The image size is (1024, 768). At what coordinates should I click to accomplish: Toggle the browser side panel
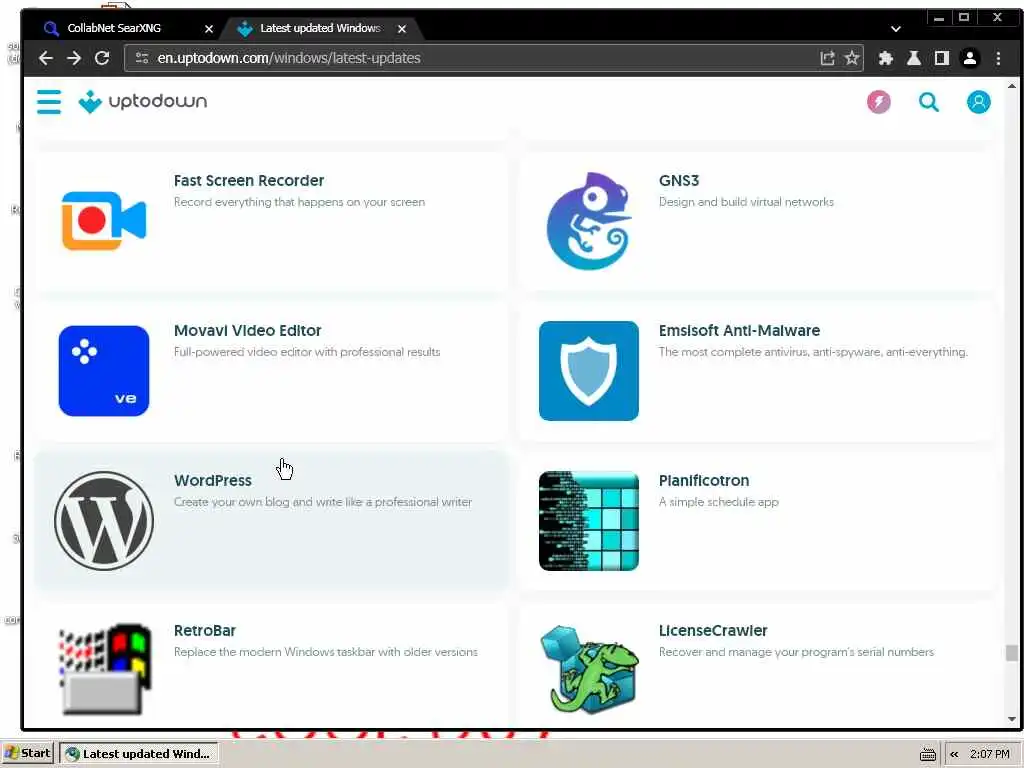[x=942, y=58]
